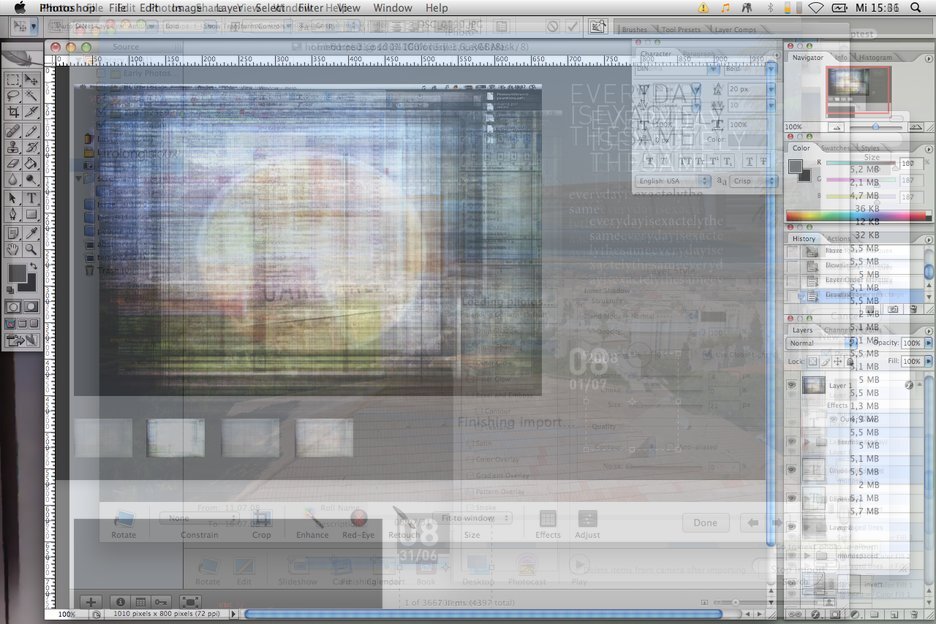Select the Type tool

coord(31,198)
